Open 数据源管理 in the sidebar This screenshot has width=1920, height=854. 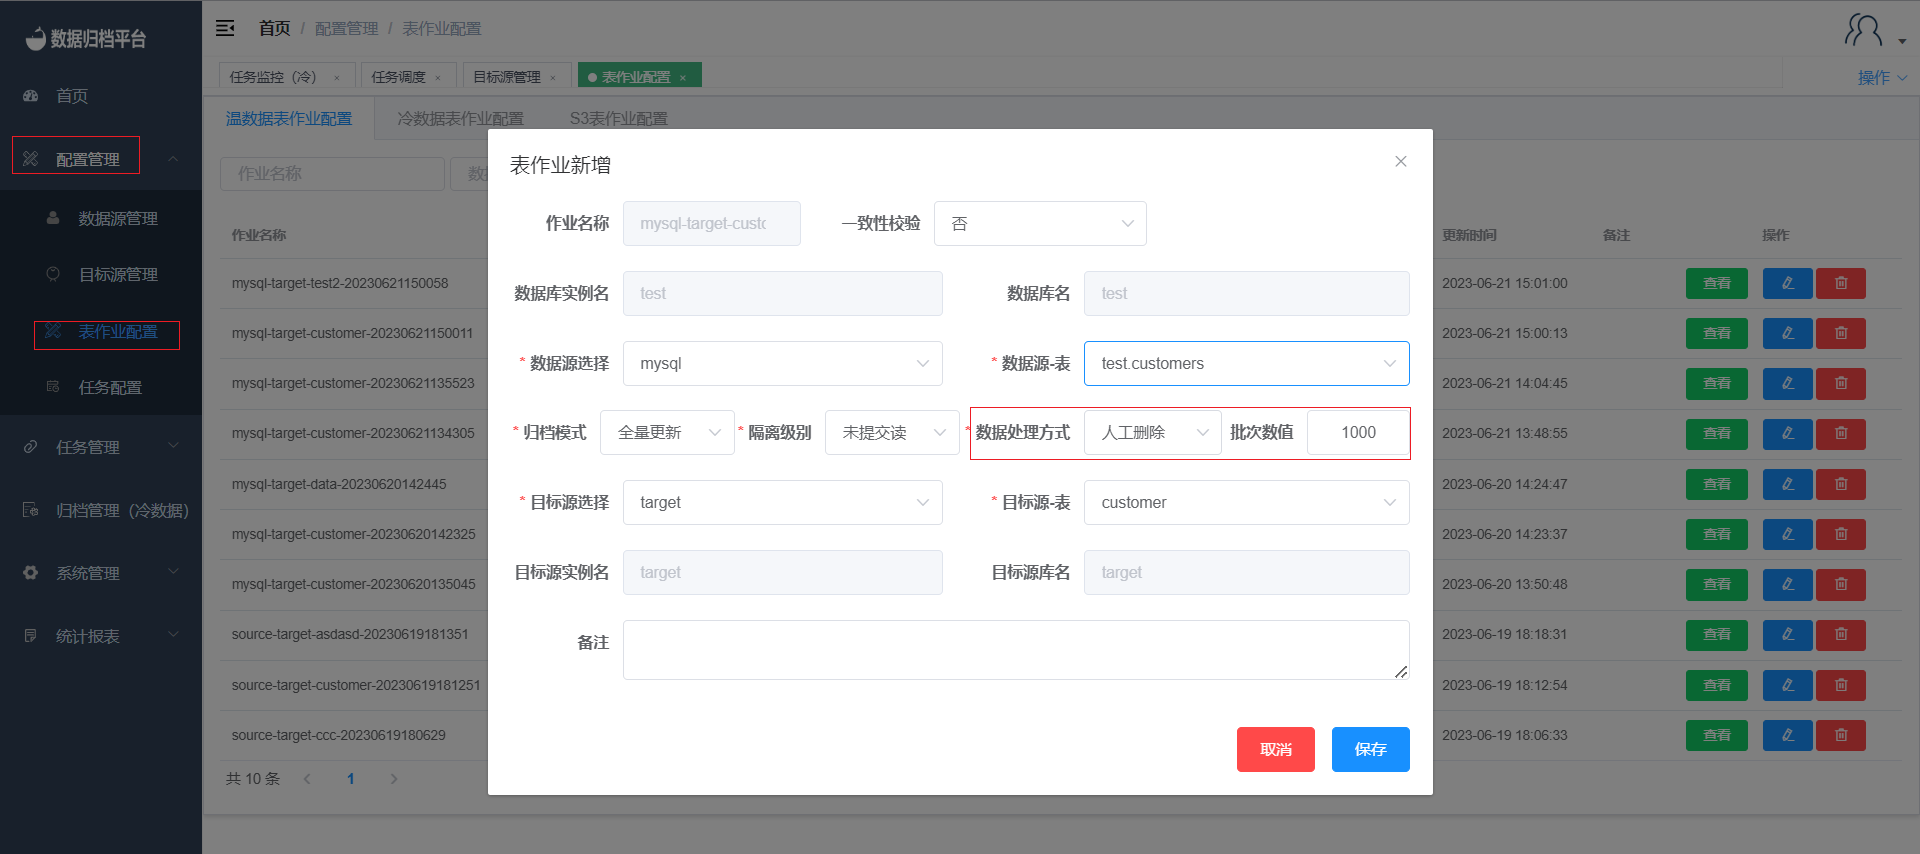[101, 219]
